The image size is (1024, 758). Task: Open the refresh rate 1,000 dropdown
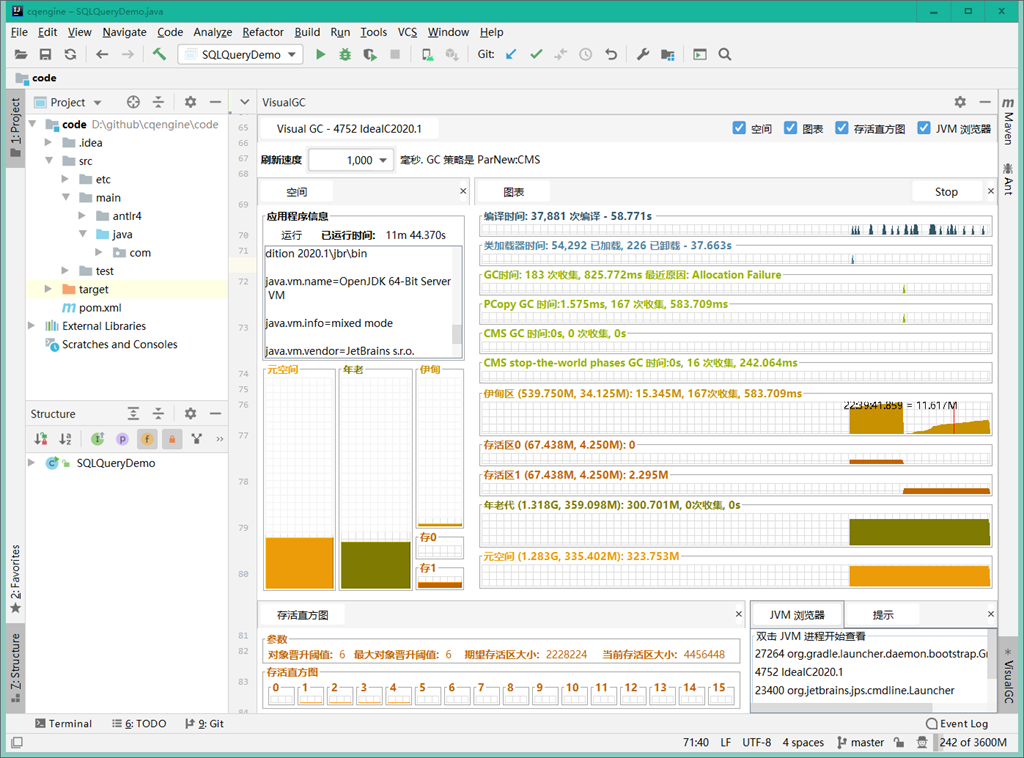click(351, 160)
